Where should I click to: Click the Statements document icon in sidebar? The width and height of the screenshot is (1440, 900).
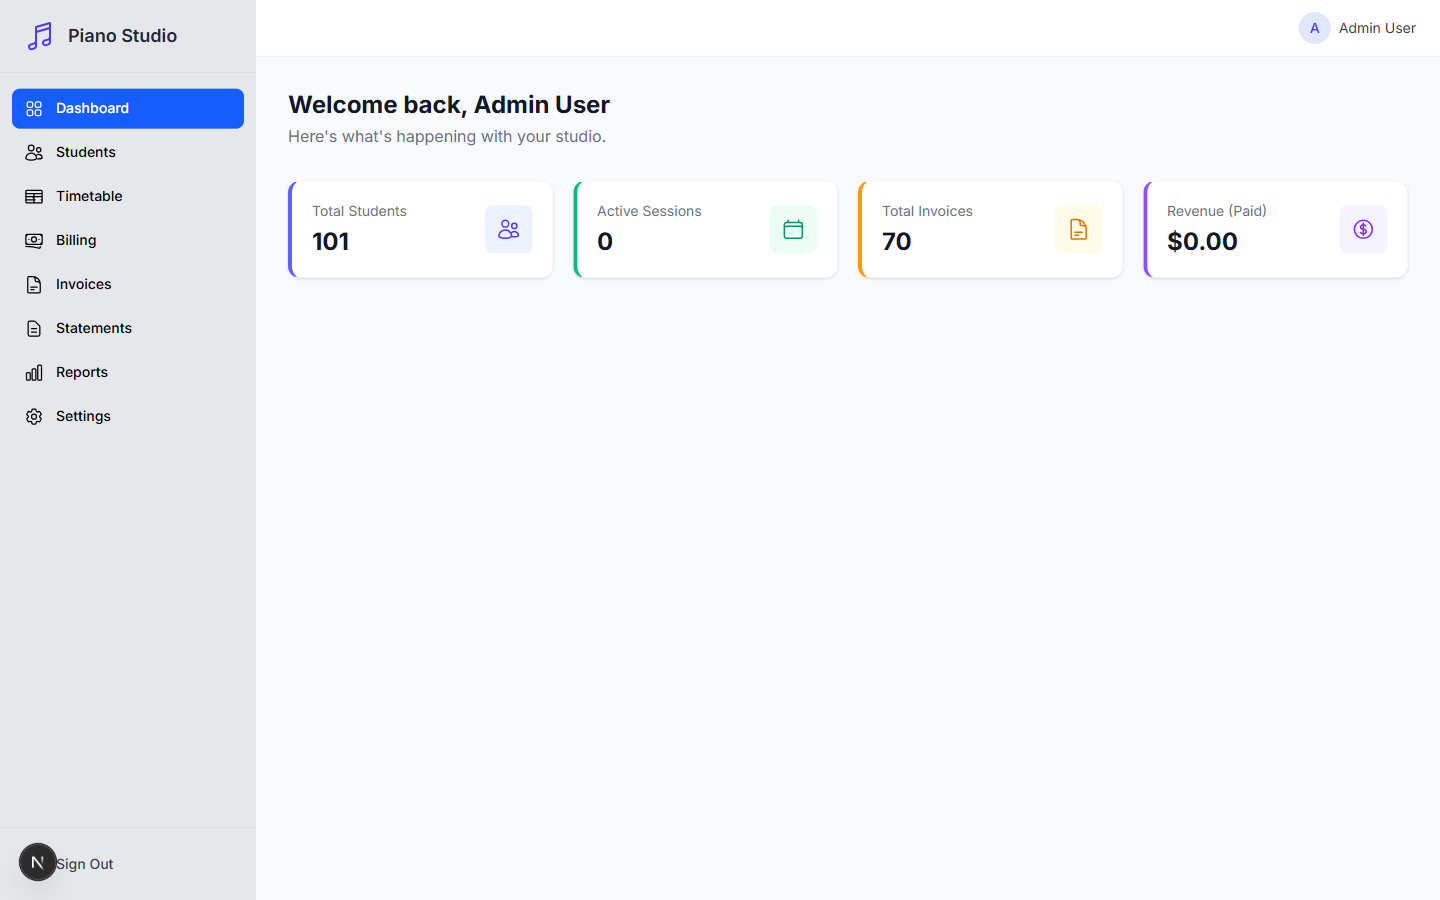tap(34, 328)
